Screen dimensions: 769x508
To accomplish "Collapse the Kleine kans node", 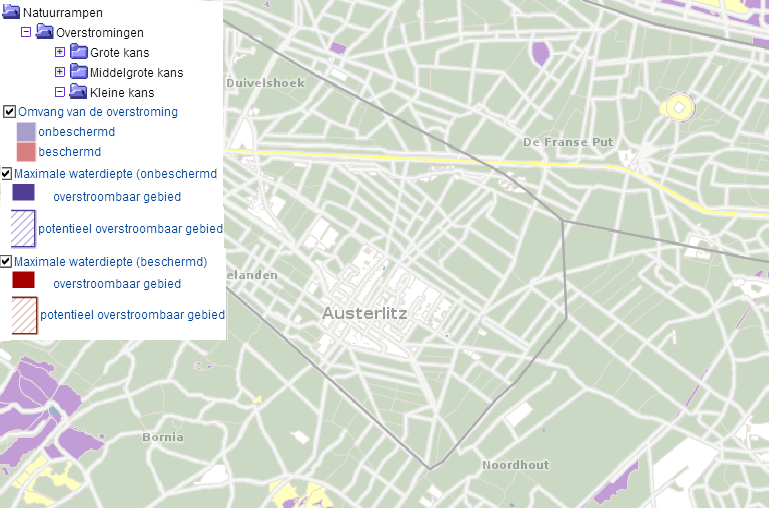I will click(x=60, y=92).
